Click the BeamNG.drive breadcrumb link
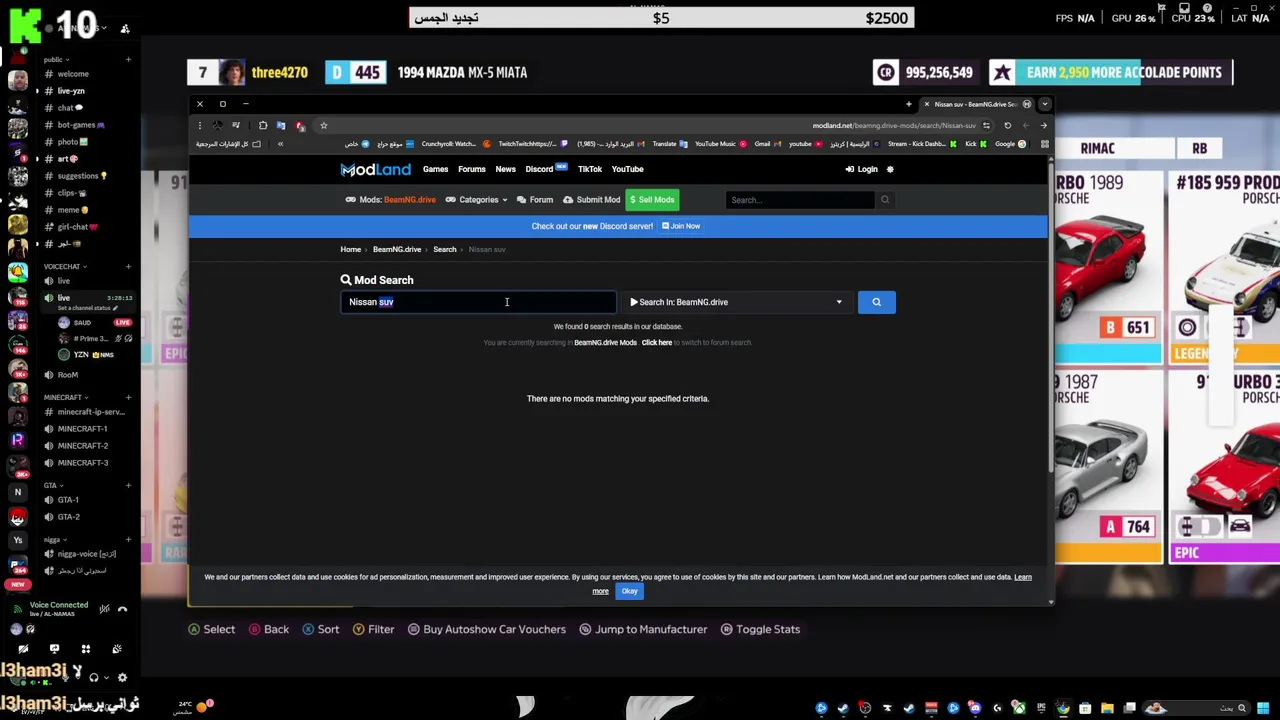Viewport: 1280px width, 720px height. 397,249
